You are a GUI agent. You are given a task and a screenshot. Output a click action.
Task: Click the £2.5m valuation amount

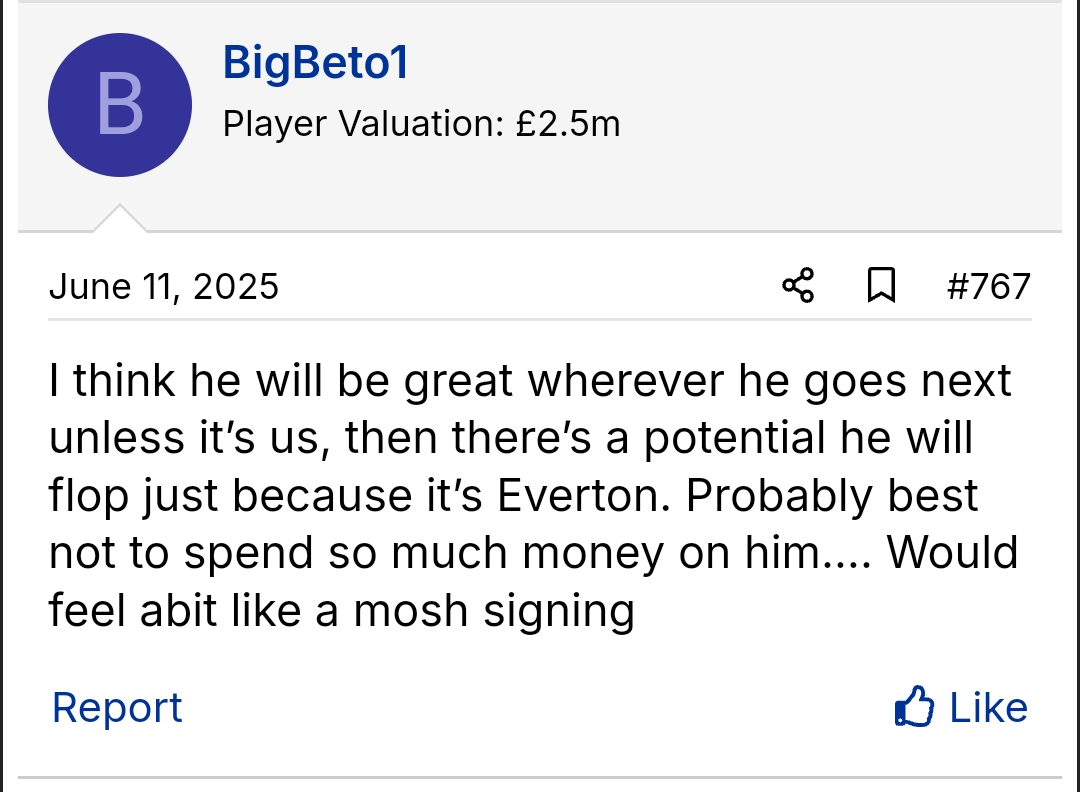pos(568,124)
